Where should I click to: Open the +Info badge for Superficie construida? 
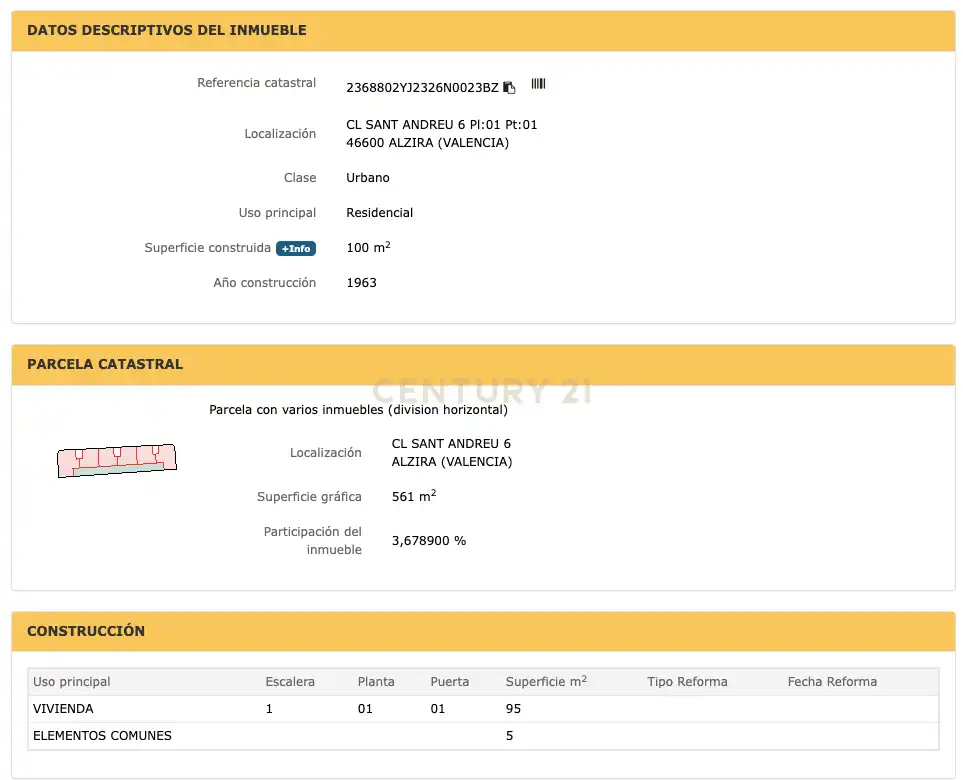(x=296, y=248)
